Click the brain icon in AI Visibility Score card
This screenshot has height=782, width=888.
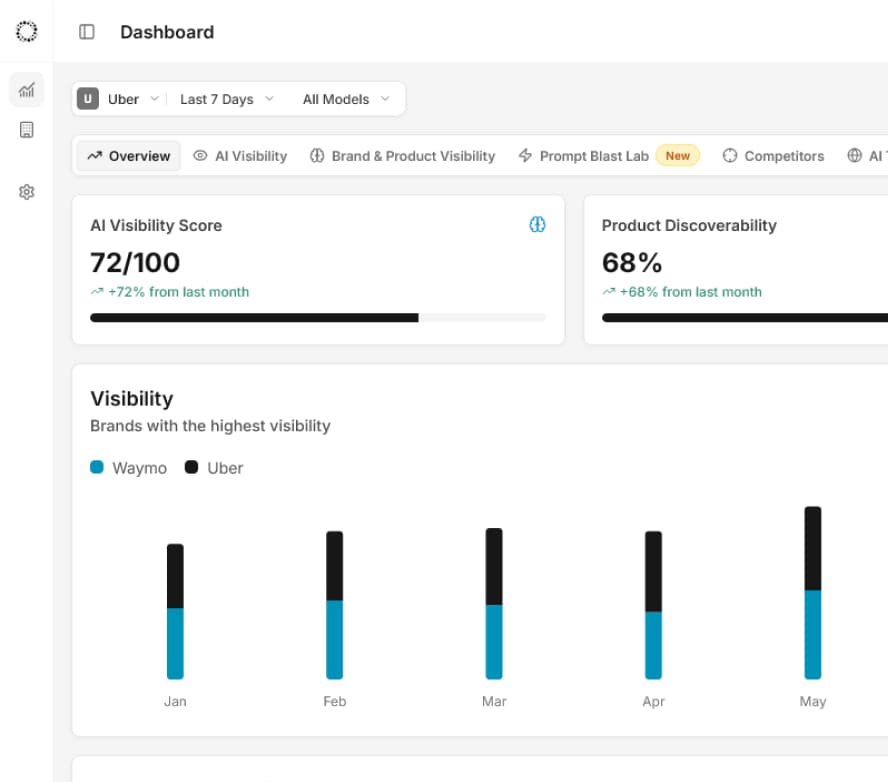point(537,225)
